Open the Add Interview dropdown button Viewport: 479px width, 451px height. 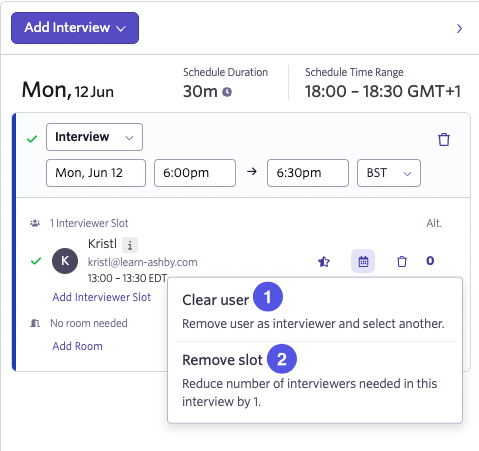tap(75, 28)
